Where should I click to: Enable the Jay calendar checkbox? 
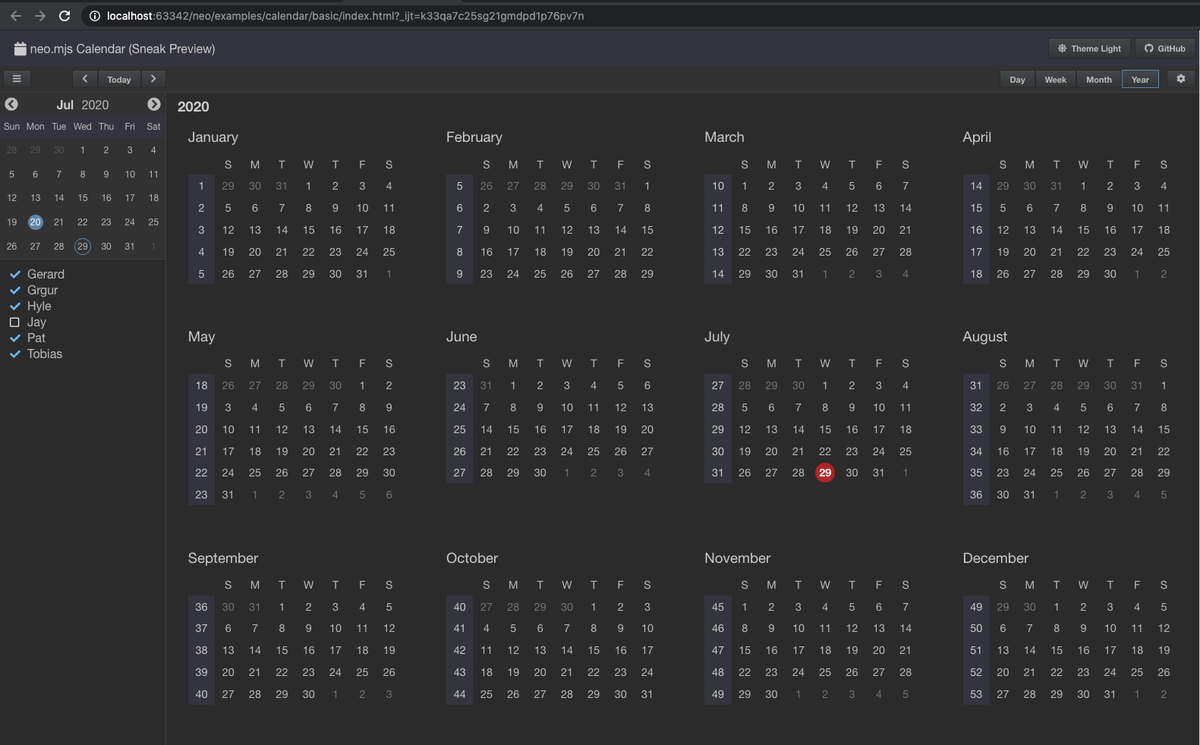pos(14,322)
